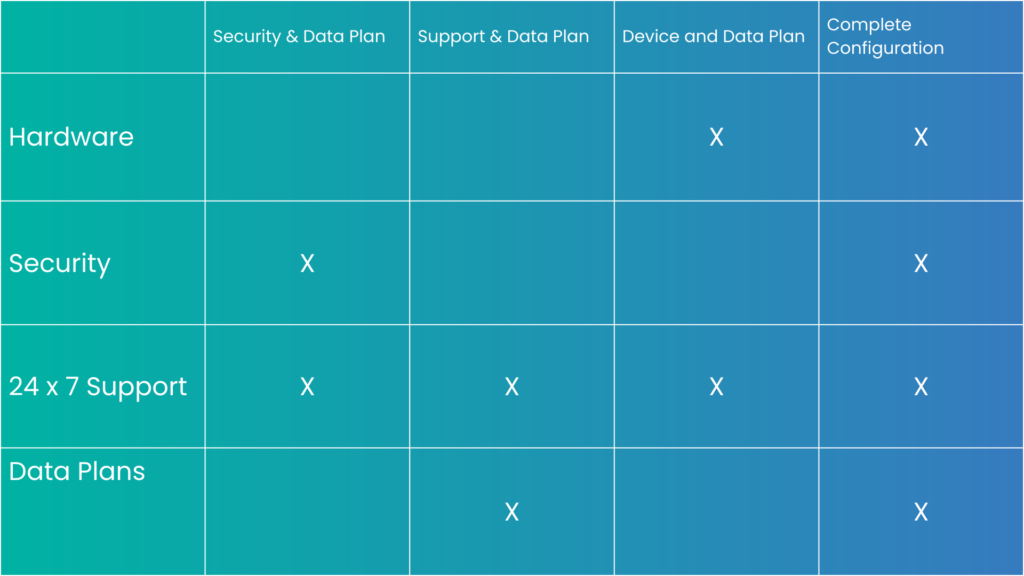Click Data Plans X under Complete Configuration
1024x576 pixels.
click(x=921, y=512)
